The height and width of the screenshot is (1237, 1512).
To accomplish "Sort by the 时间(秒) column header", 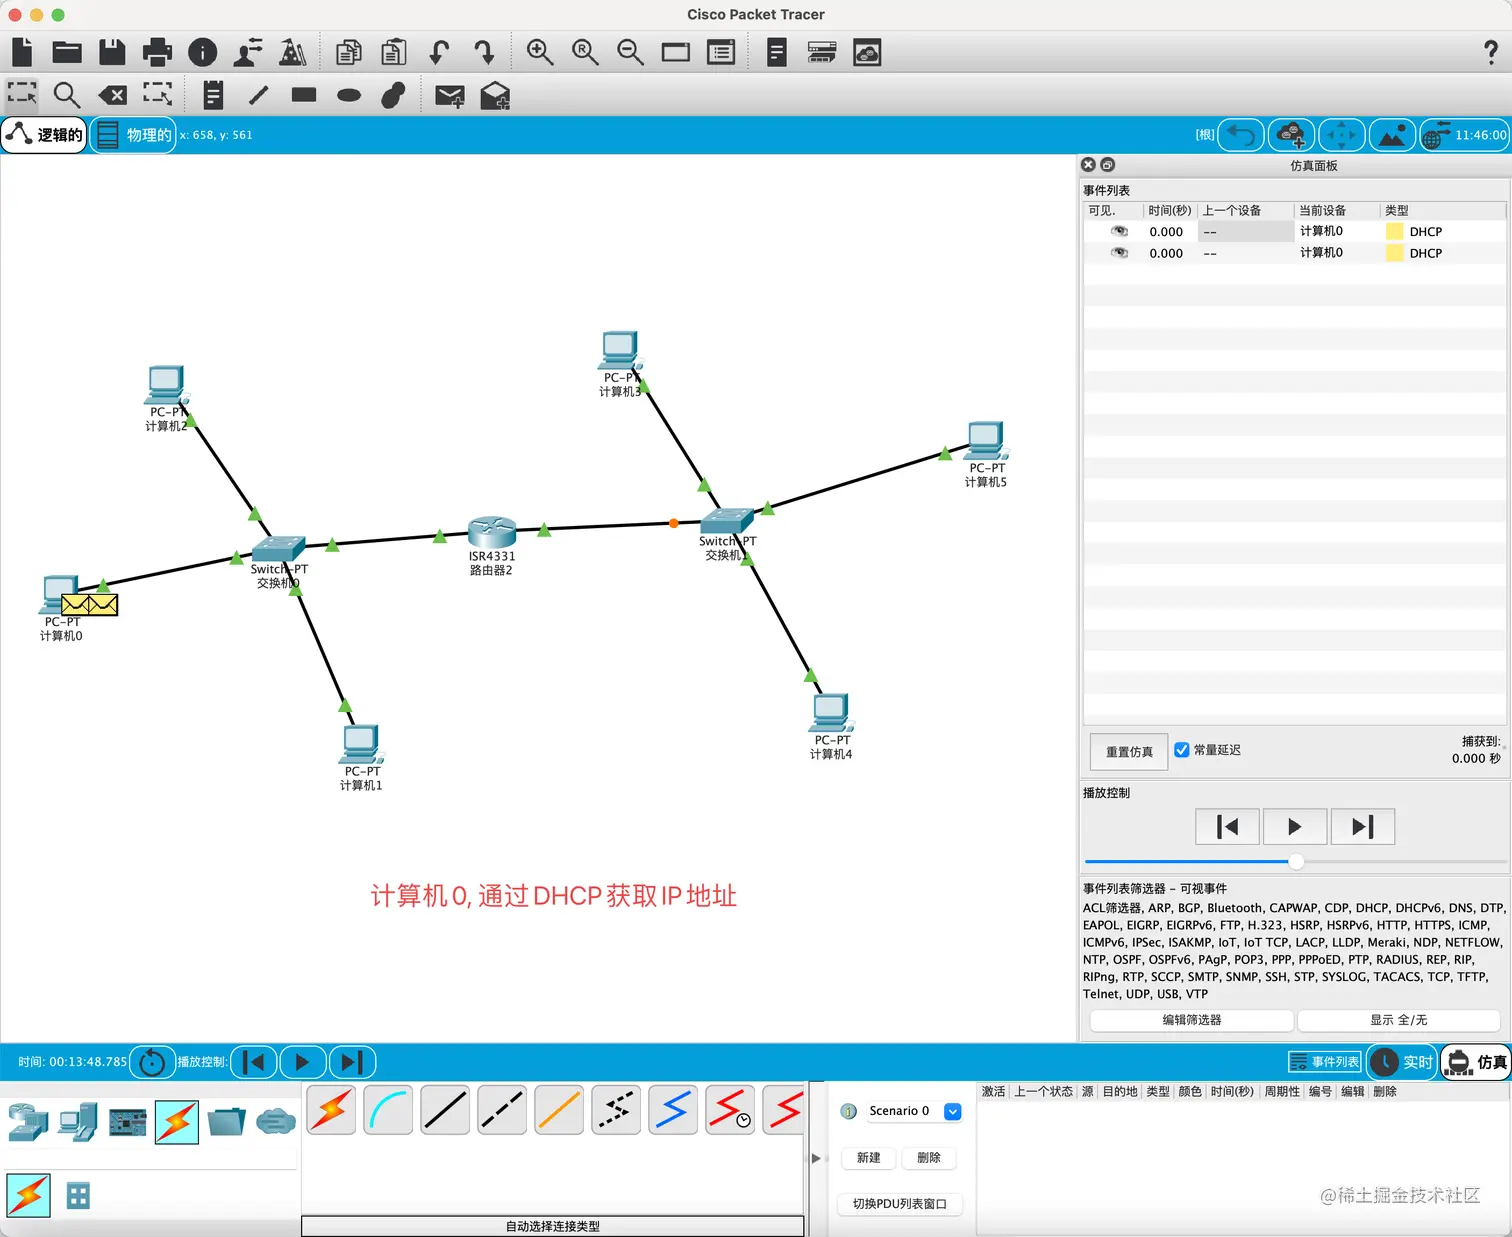I will click(1169, 211).
